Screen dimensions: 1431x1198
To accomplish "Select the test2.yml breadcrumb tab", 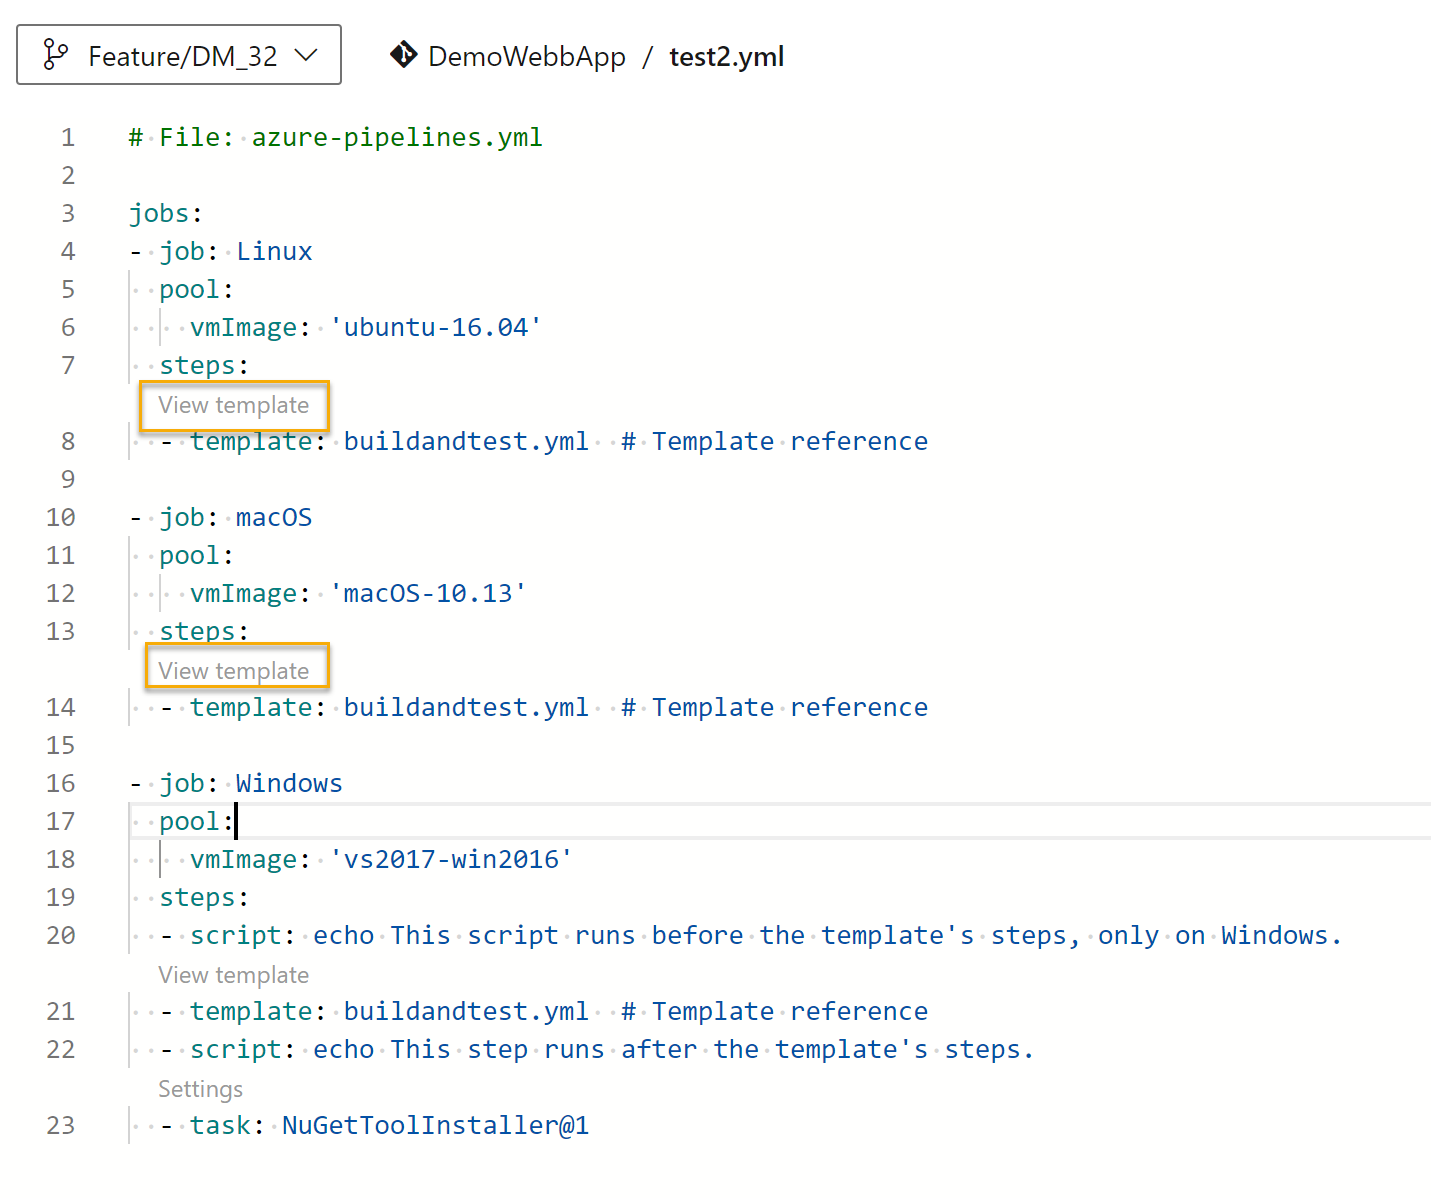I will (727, 57).
